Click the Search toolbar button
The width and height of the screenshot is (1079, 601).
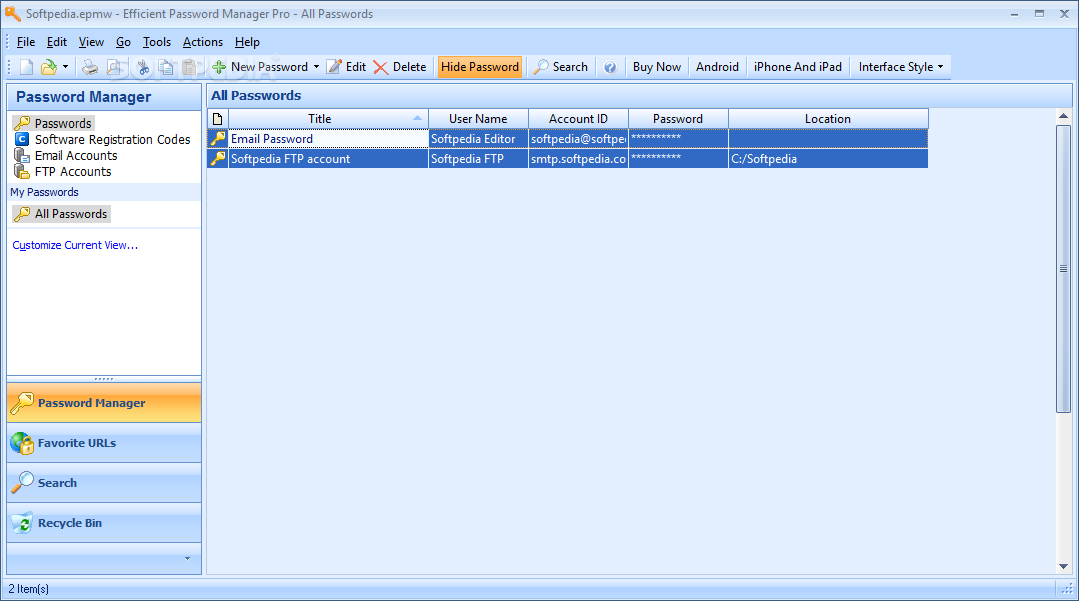pos(561,67)
